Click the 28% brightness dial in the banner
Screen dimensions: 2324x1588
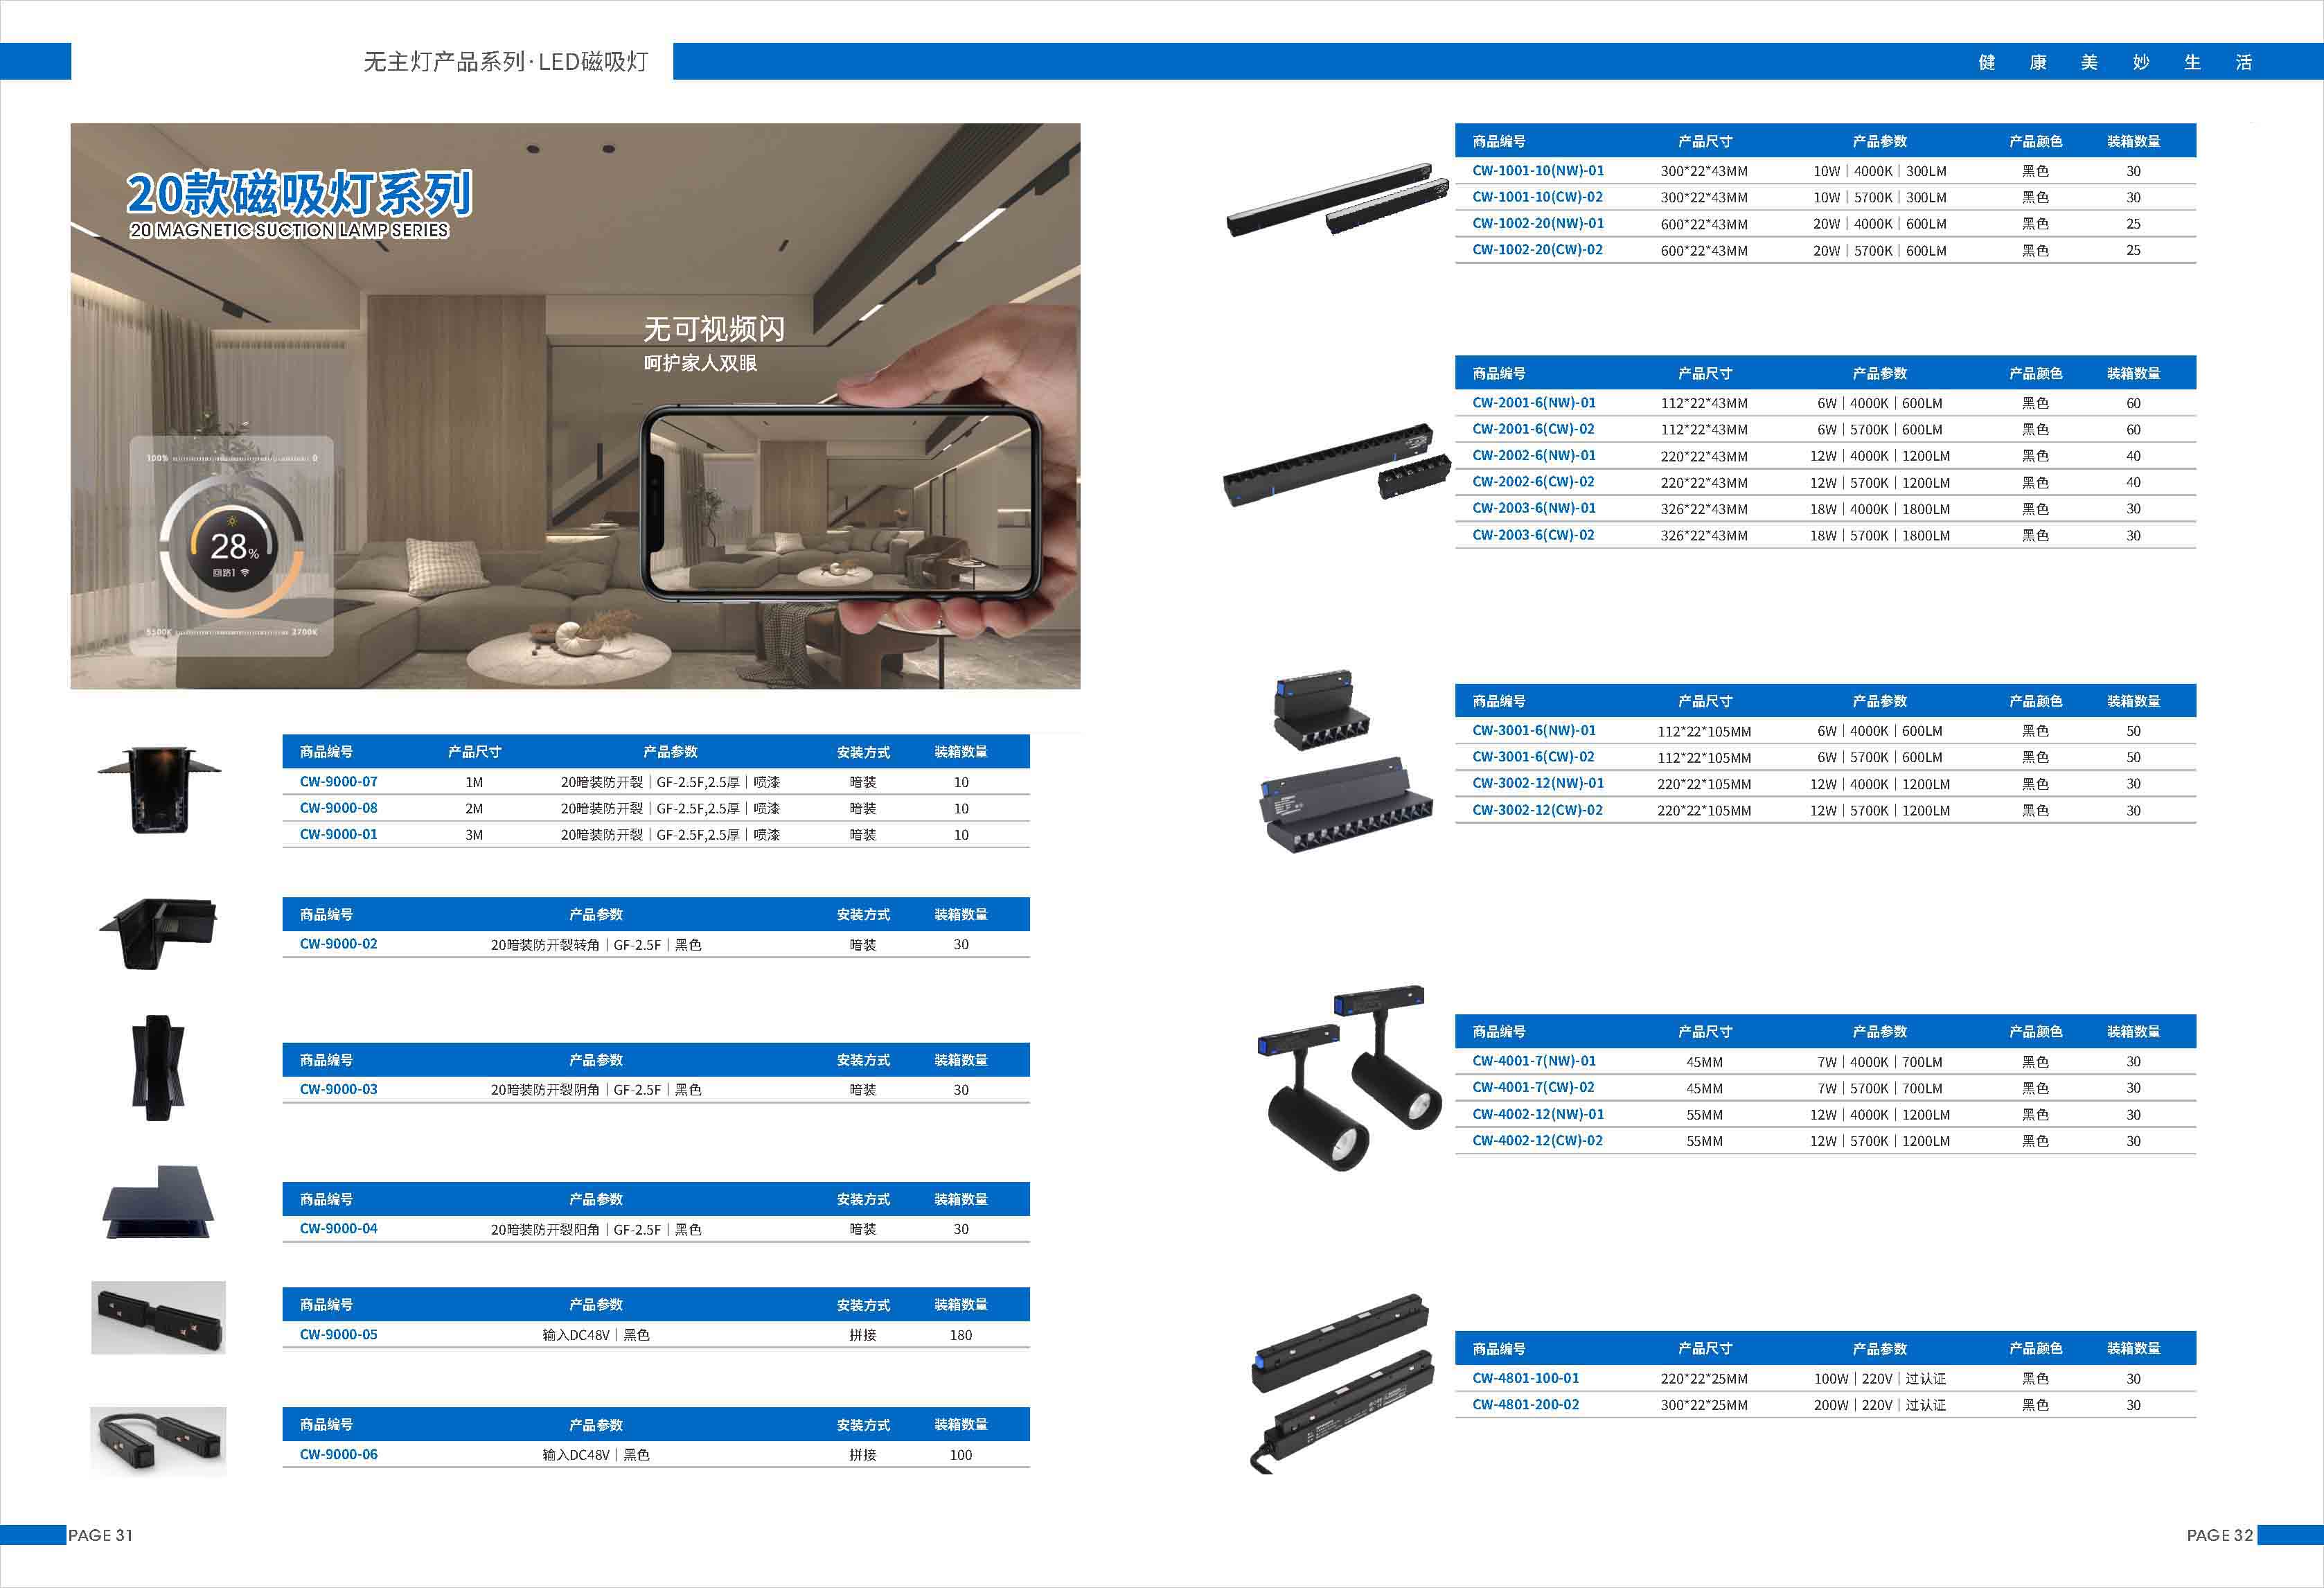(x=232, y=547)
